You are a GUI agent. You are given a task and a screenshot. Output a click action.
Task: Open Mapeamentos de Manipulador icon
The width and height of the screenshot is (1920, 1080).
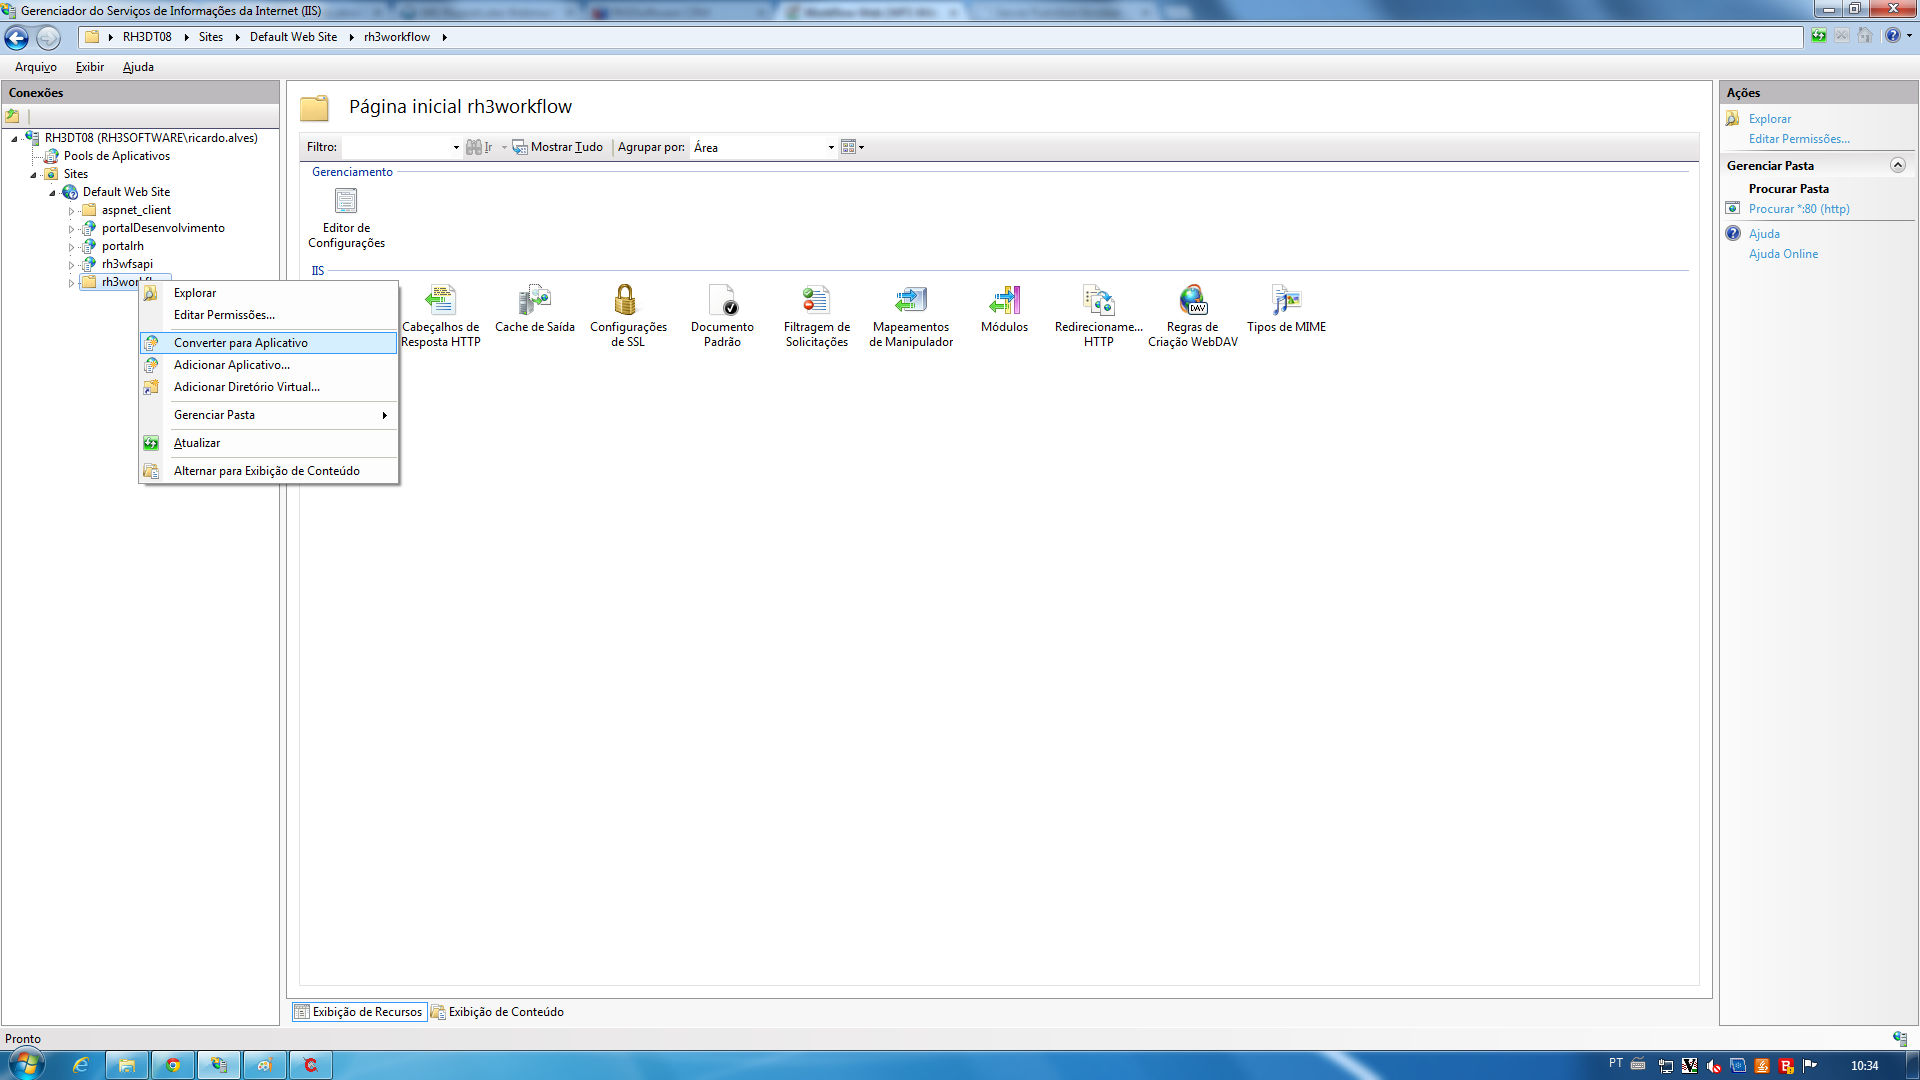point(910,301)
